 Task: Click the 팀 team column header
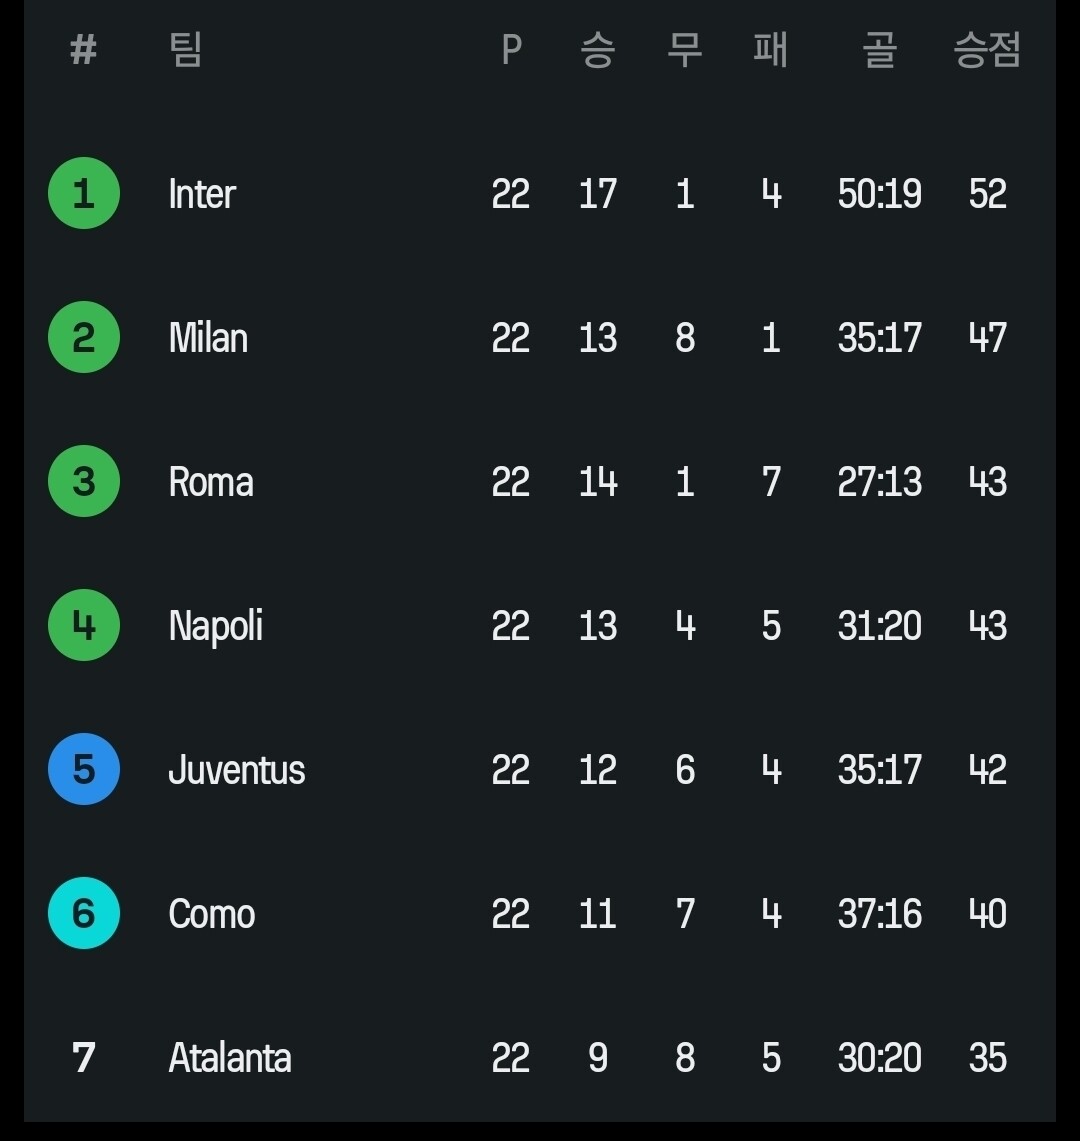pos(186,49)
